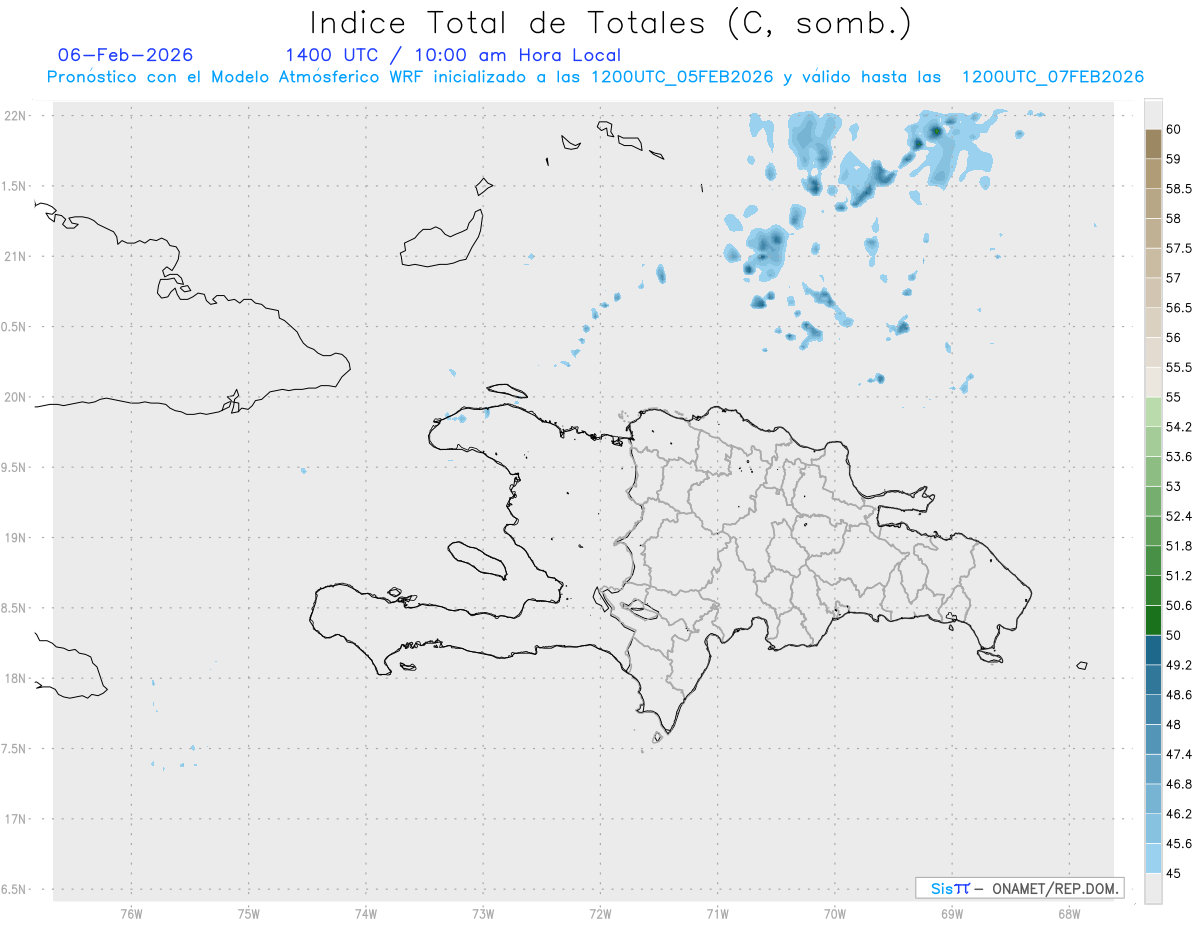This screenshot has width=1200, height=927.
Task: Pick the light blue colorbar segment between 45 and 45.6
Action: coord(1153,858)
